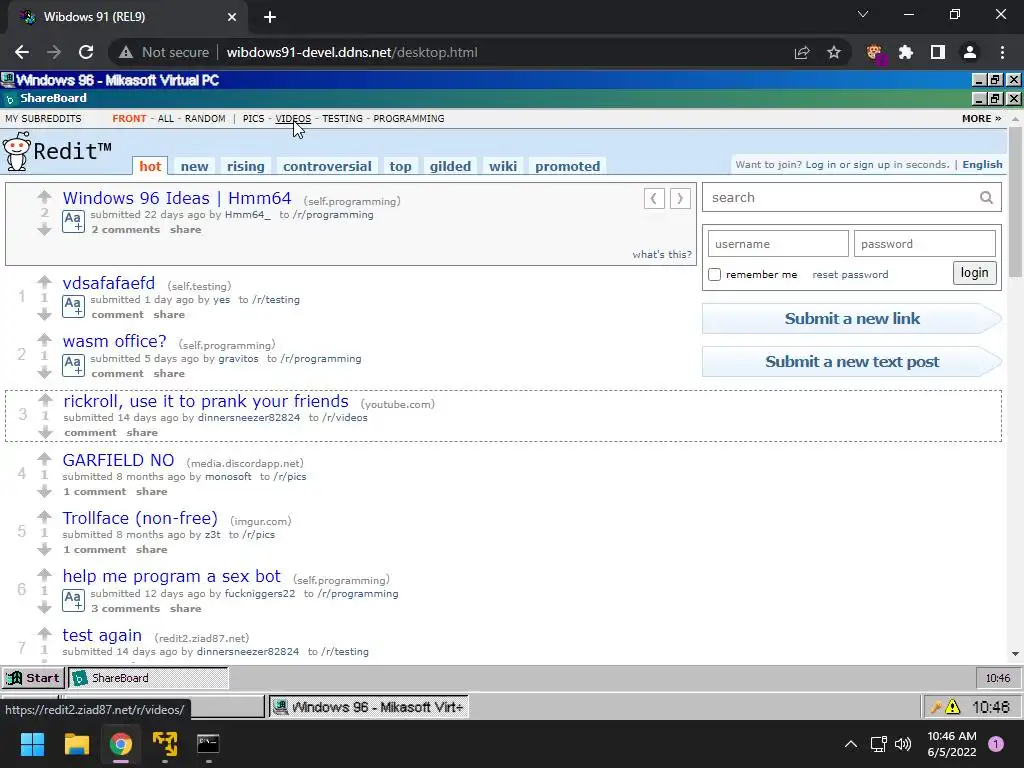This screenshot has width=1024, height=768.
Task: Expand text preview for 'Windows 96 Ideas'
Action: click(x=73, y=221)
